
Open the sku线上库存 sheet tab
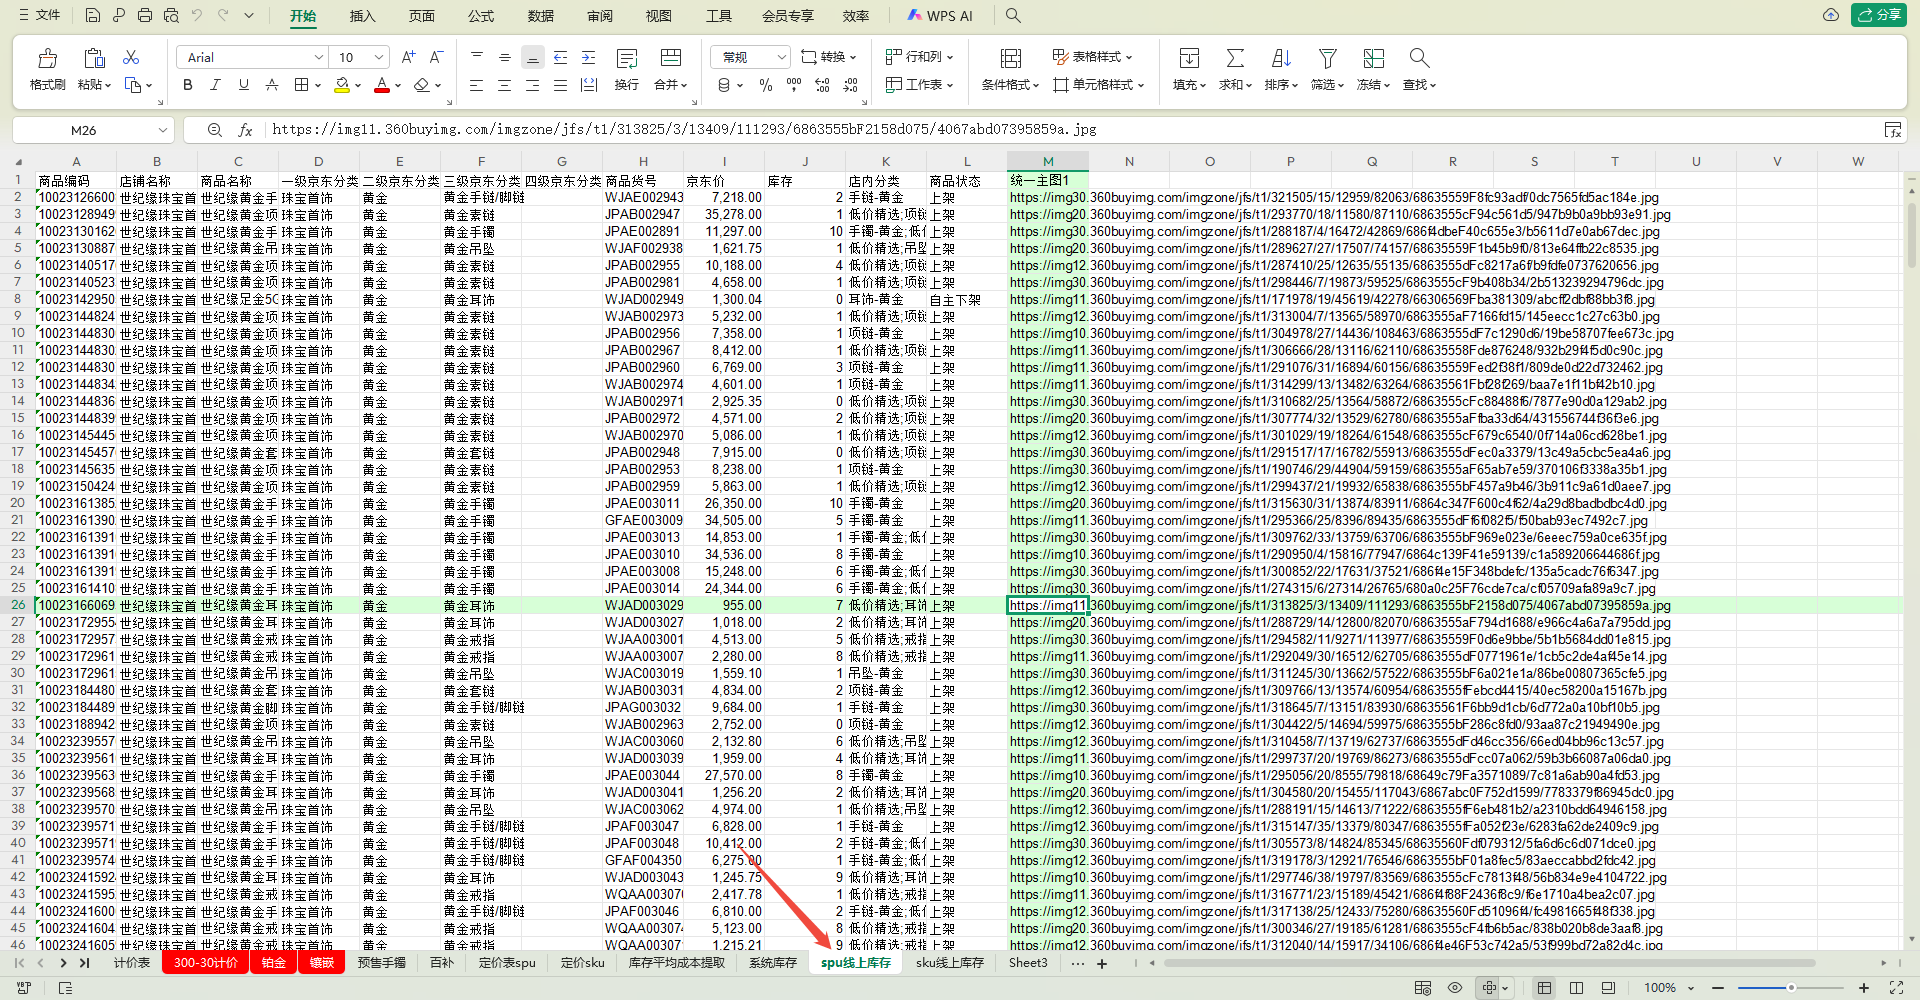pos(949,963)
